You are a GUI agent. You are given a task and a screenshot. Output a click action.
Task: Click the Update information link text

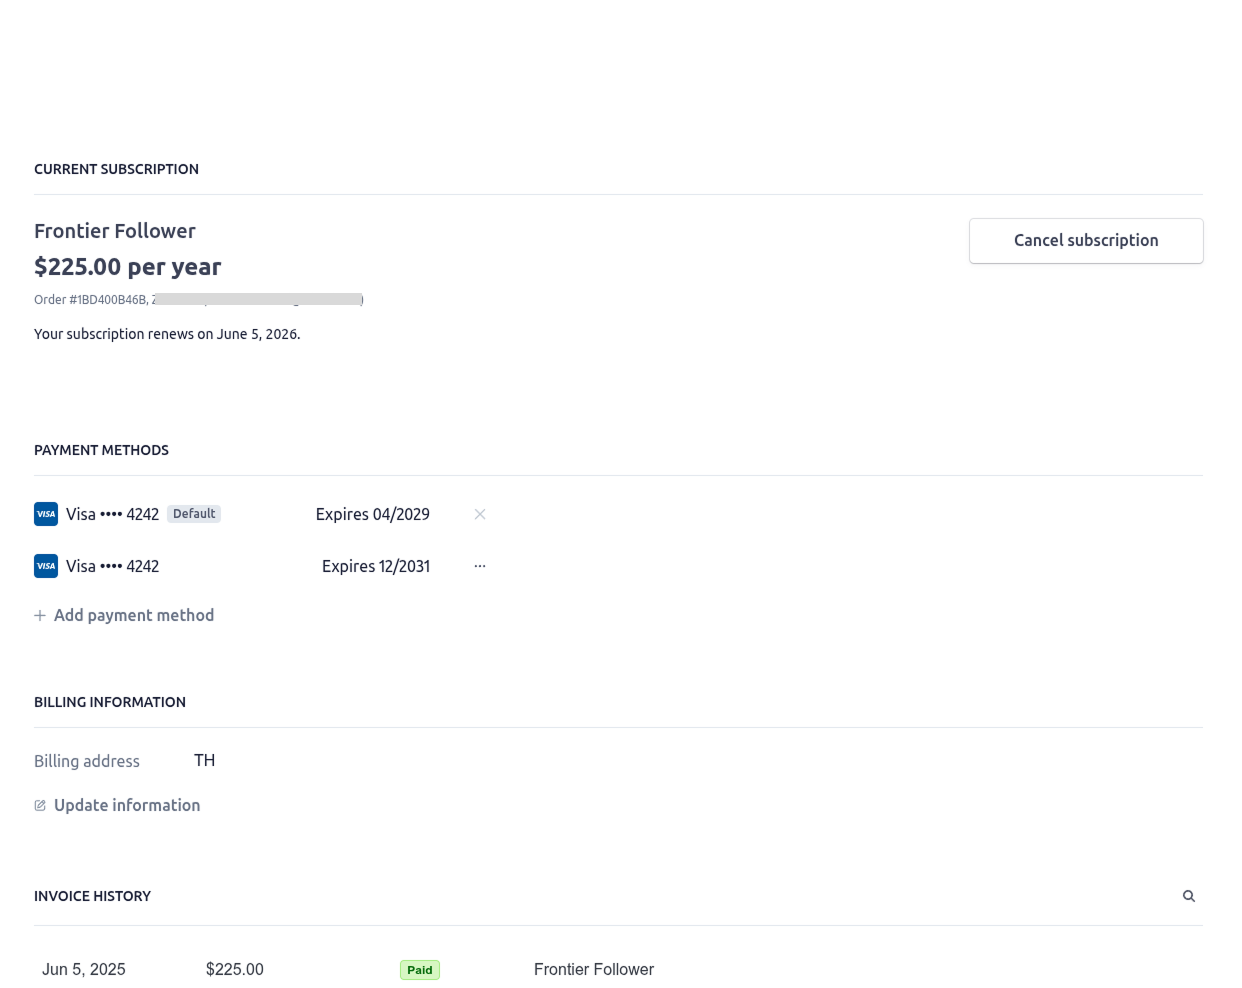click(x=127, y=806)
